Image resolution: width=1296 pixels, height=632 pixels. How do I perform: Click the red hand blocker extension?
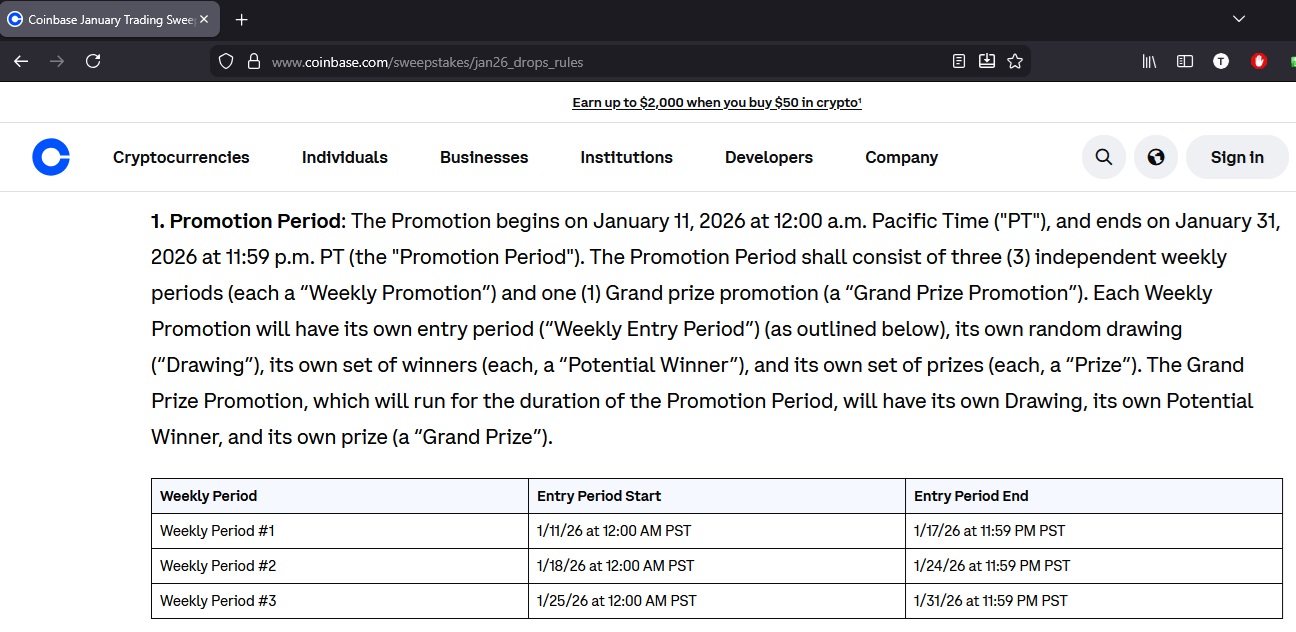click(1259, 61)
